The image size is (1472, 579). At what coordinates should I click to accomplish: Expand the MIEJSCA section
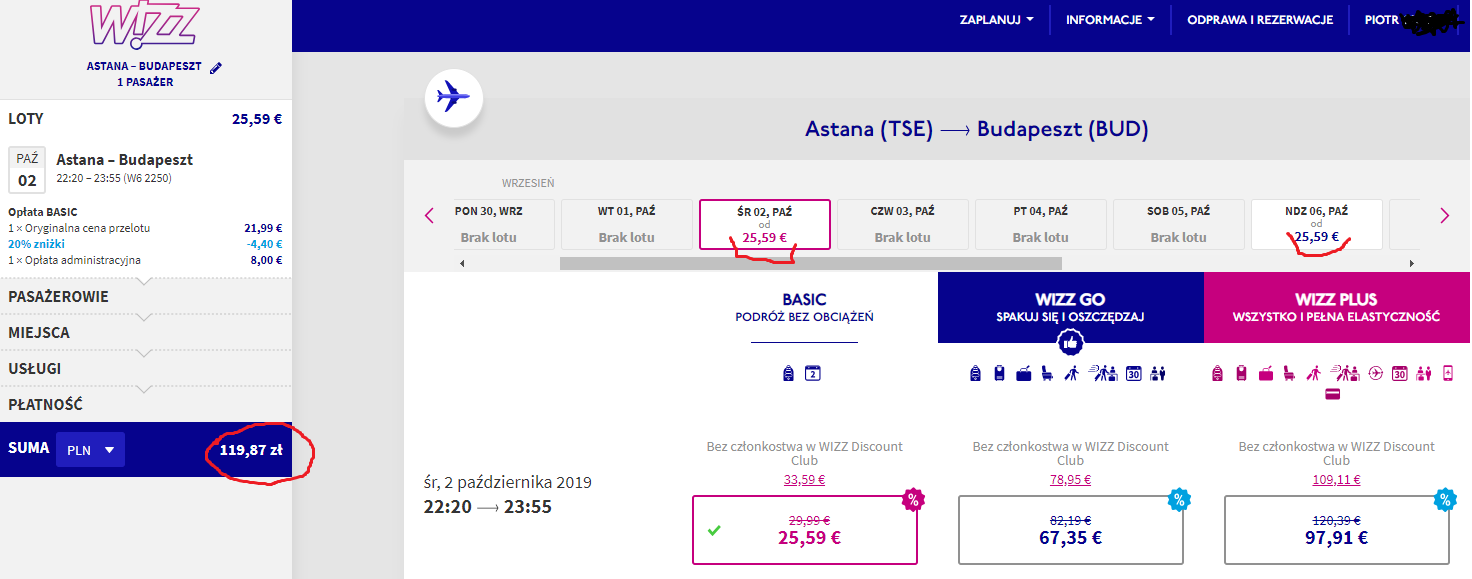pos(146,333)
